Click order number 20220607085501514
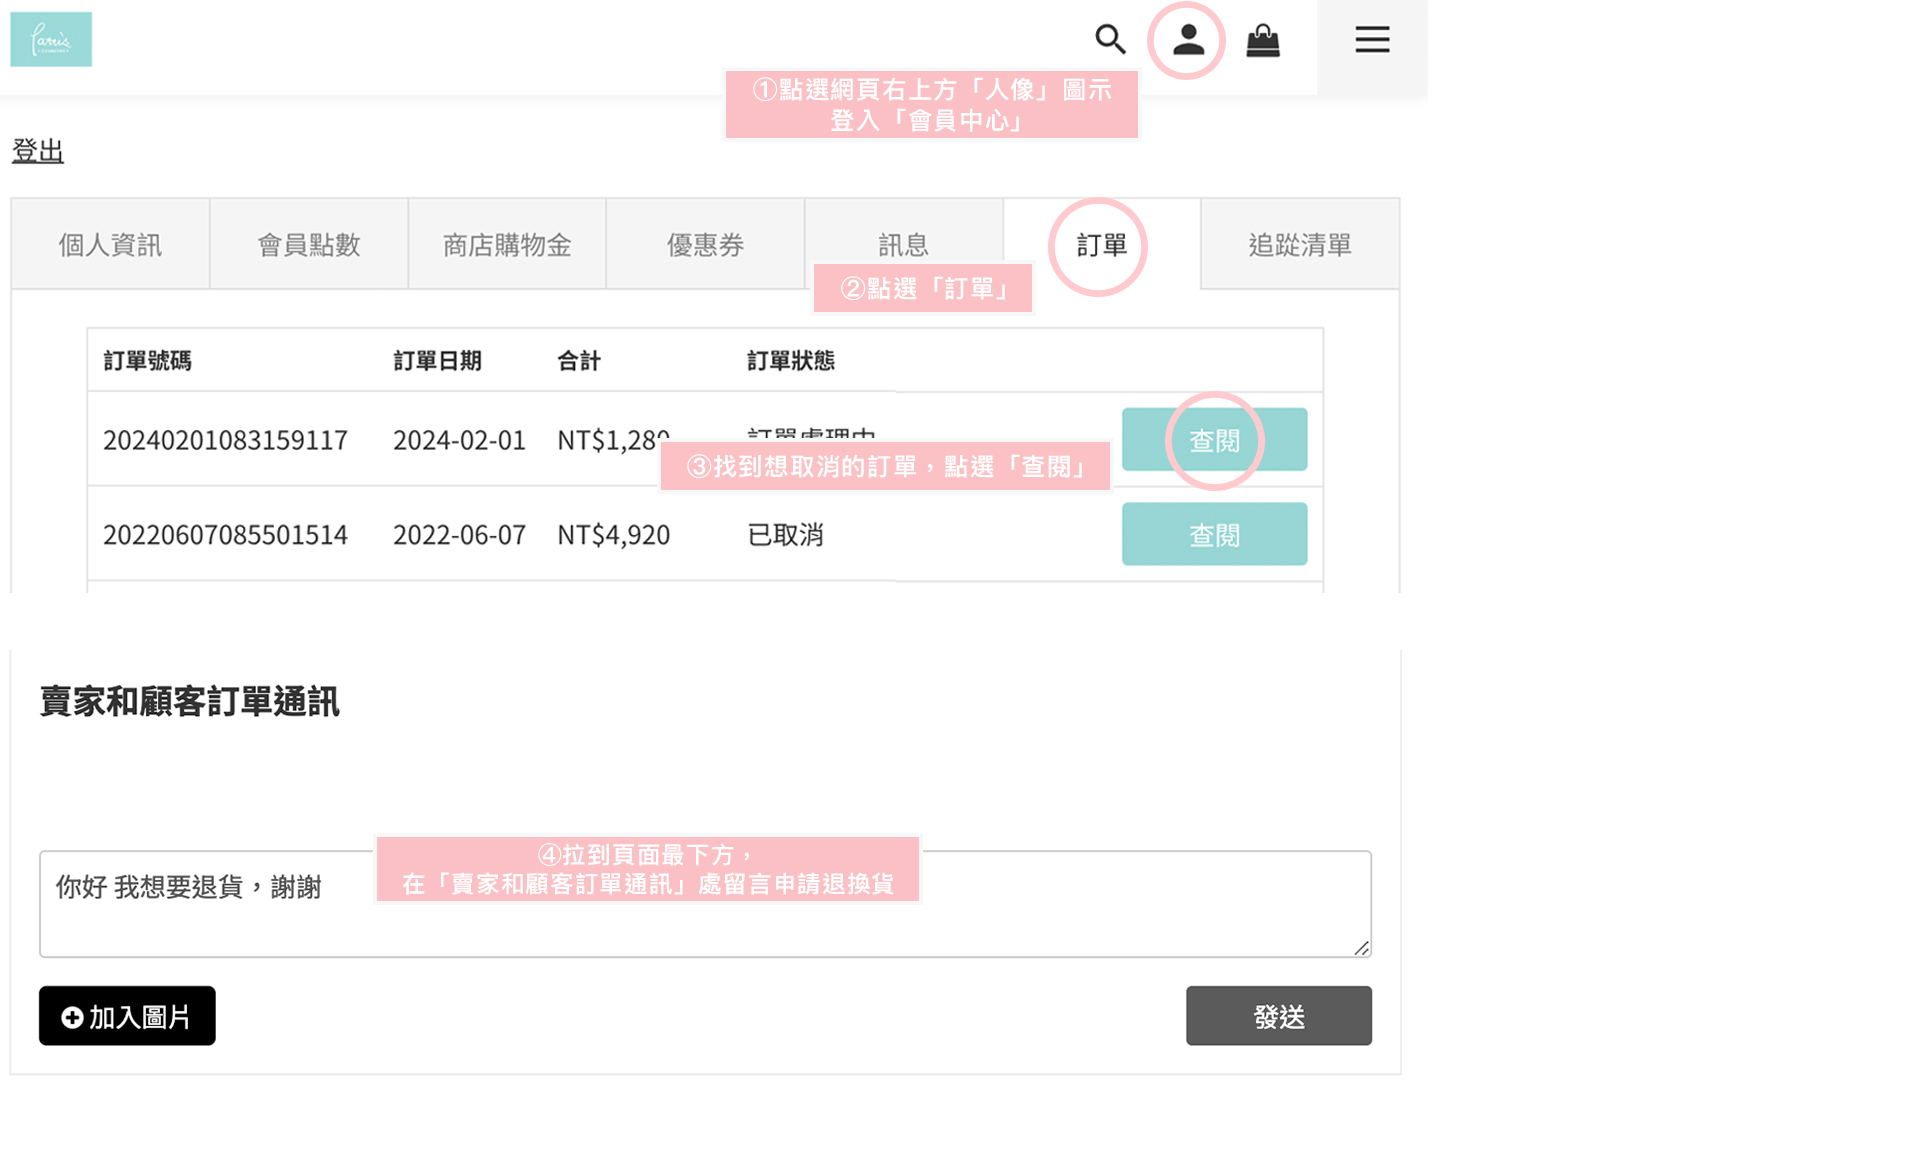1932x1151 pixels. (x=225, y=535)
